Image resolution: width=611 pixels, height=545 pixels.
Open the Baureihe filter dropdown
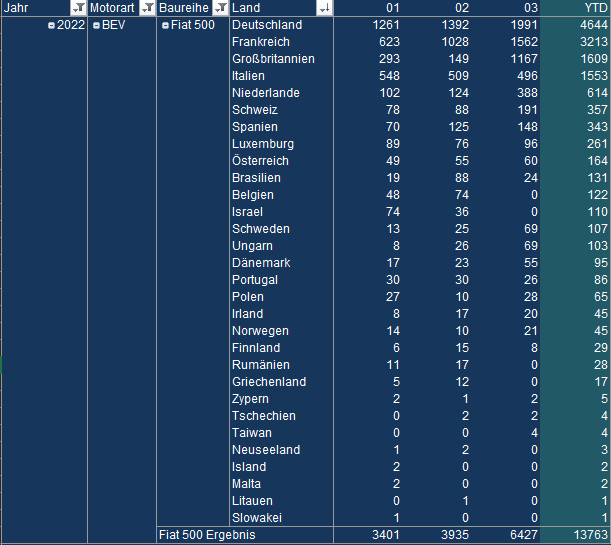(x=219, y=8)
